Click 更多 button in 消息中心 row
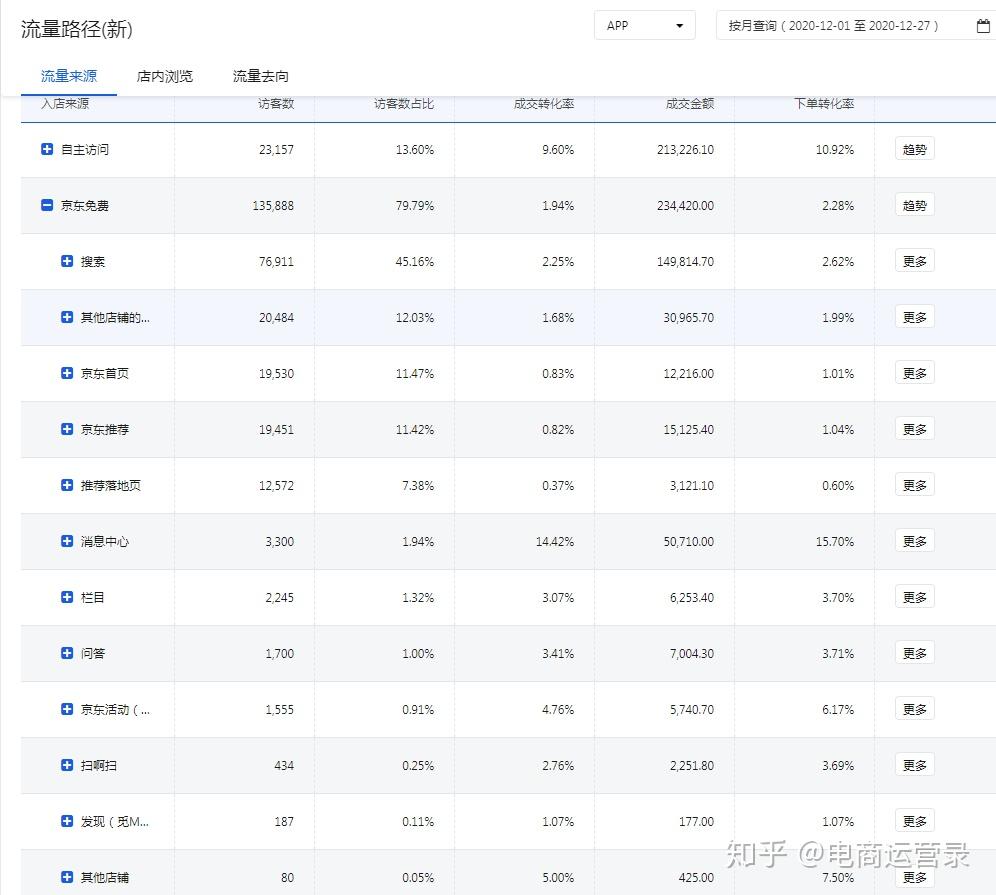The height and width of the screenshot is (895, 996). tap(915, 541)
